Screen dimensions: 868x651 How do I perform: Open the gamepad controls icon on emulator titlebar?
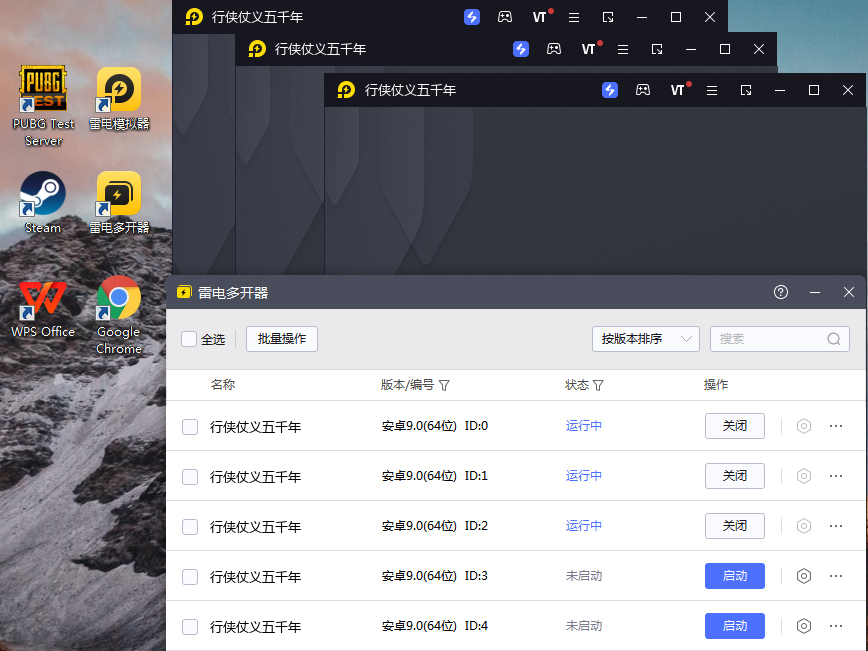pos(505,17)
